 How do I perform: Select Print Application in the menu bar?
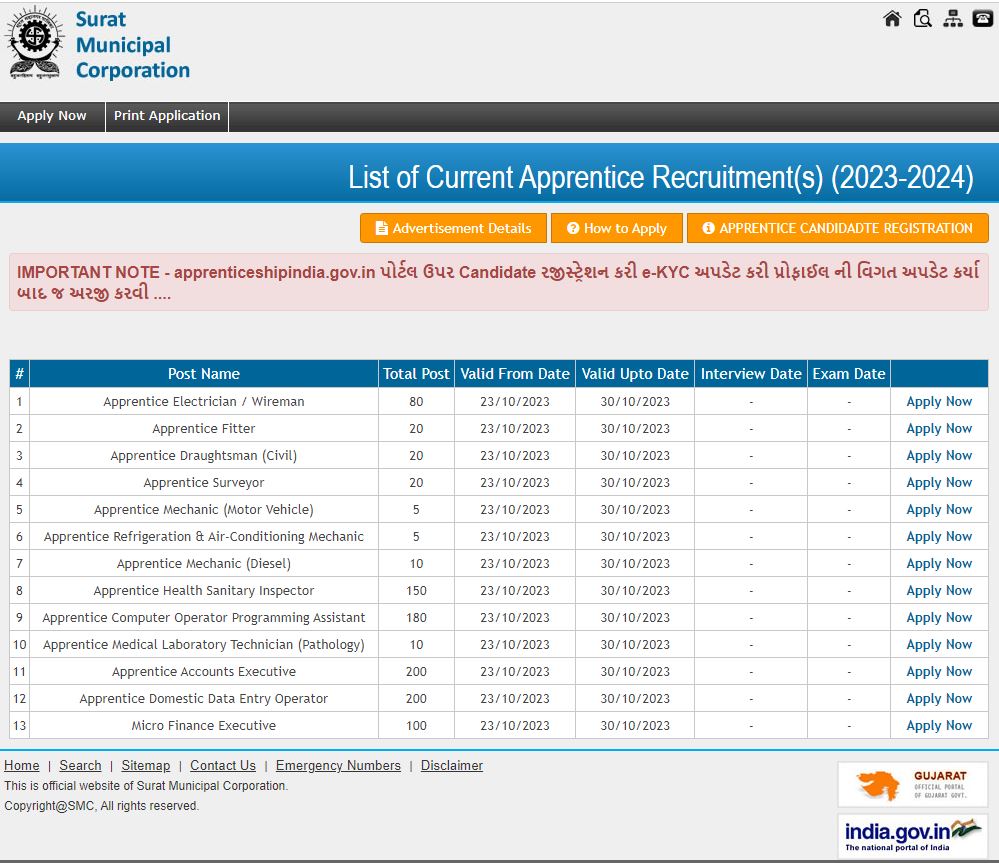point(167,116)
